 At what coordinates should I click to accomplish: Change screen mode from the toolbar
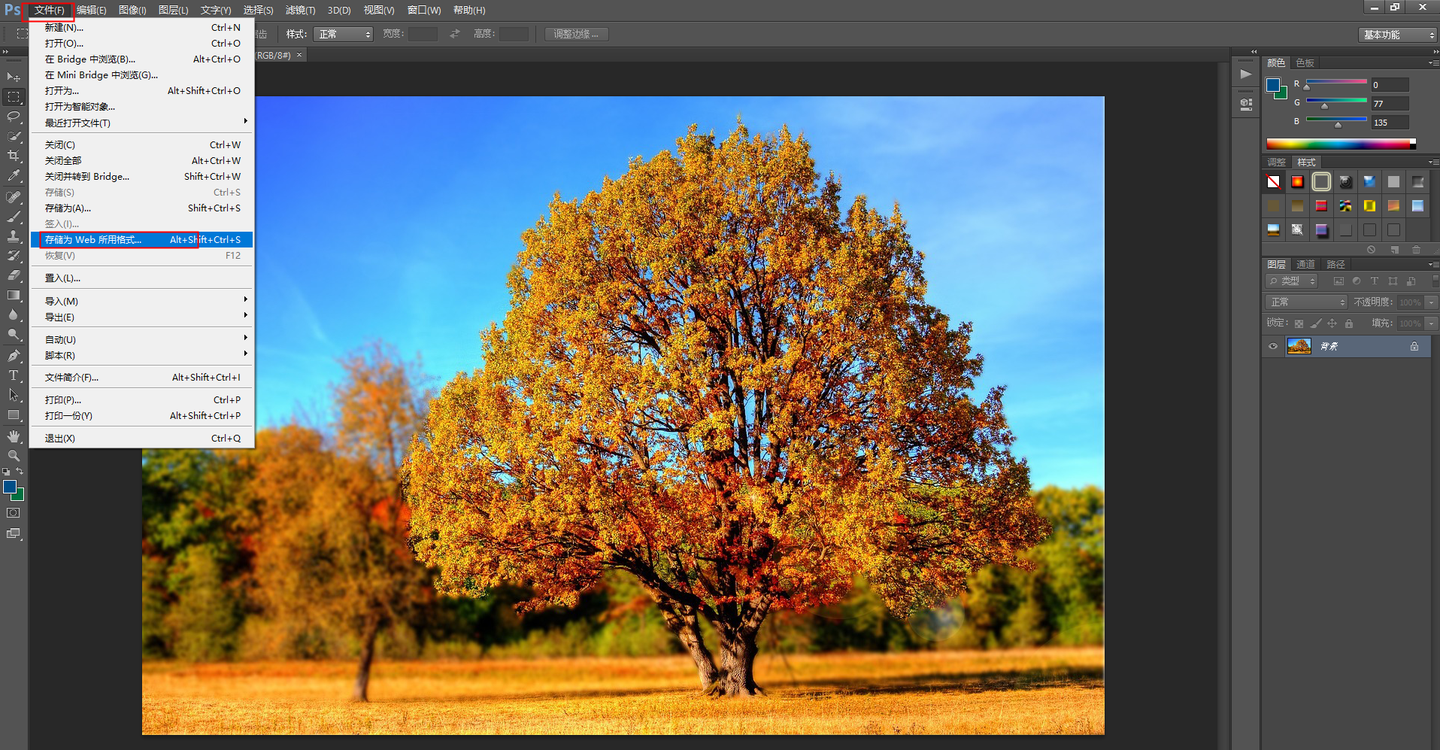tap(14, 534)
